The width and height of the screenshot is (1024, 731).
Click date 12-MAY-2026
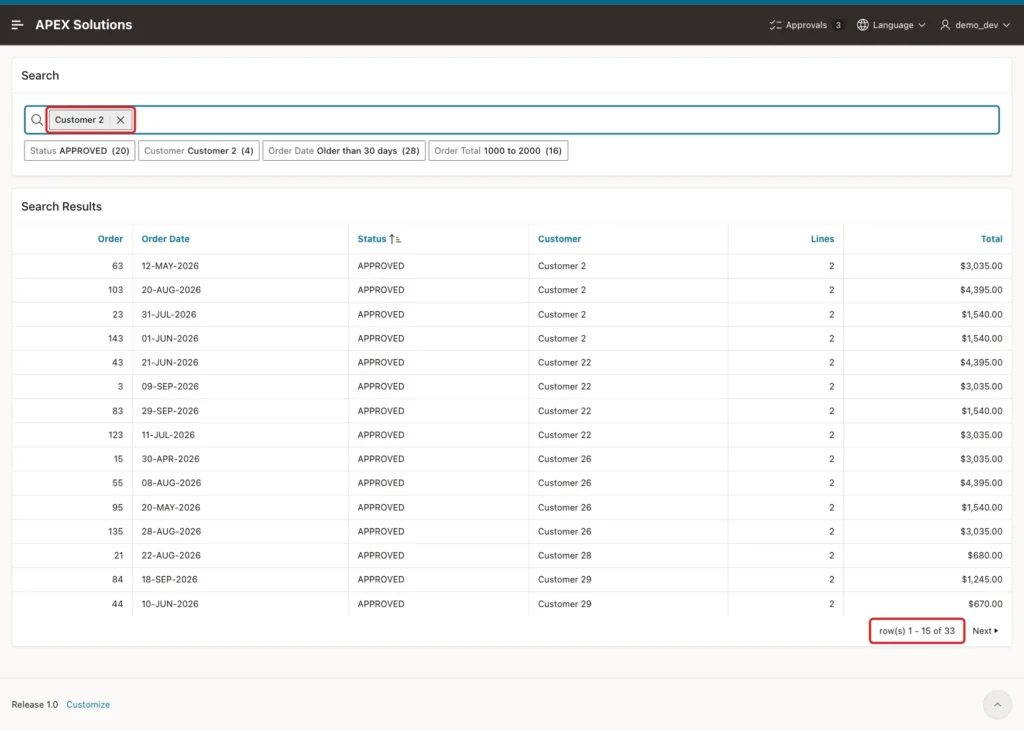pos(170,266)
